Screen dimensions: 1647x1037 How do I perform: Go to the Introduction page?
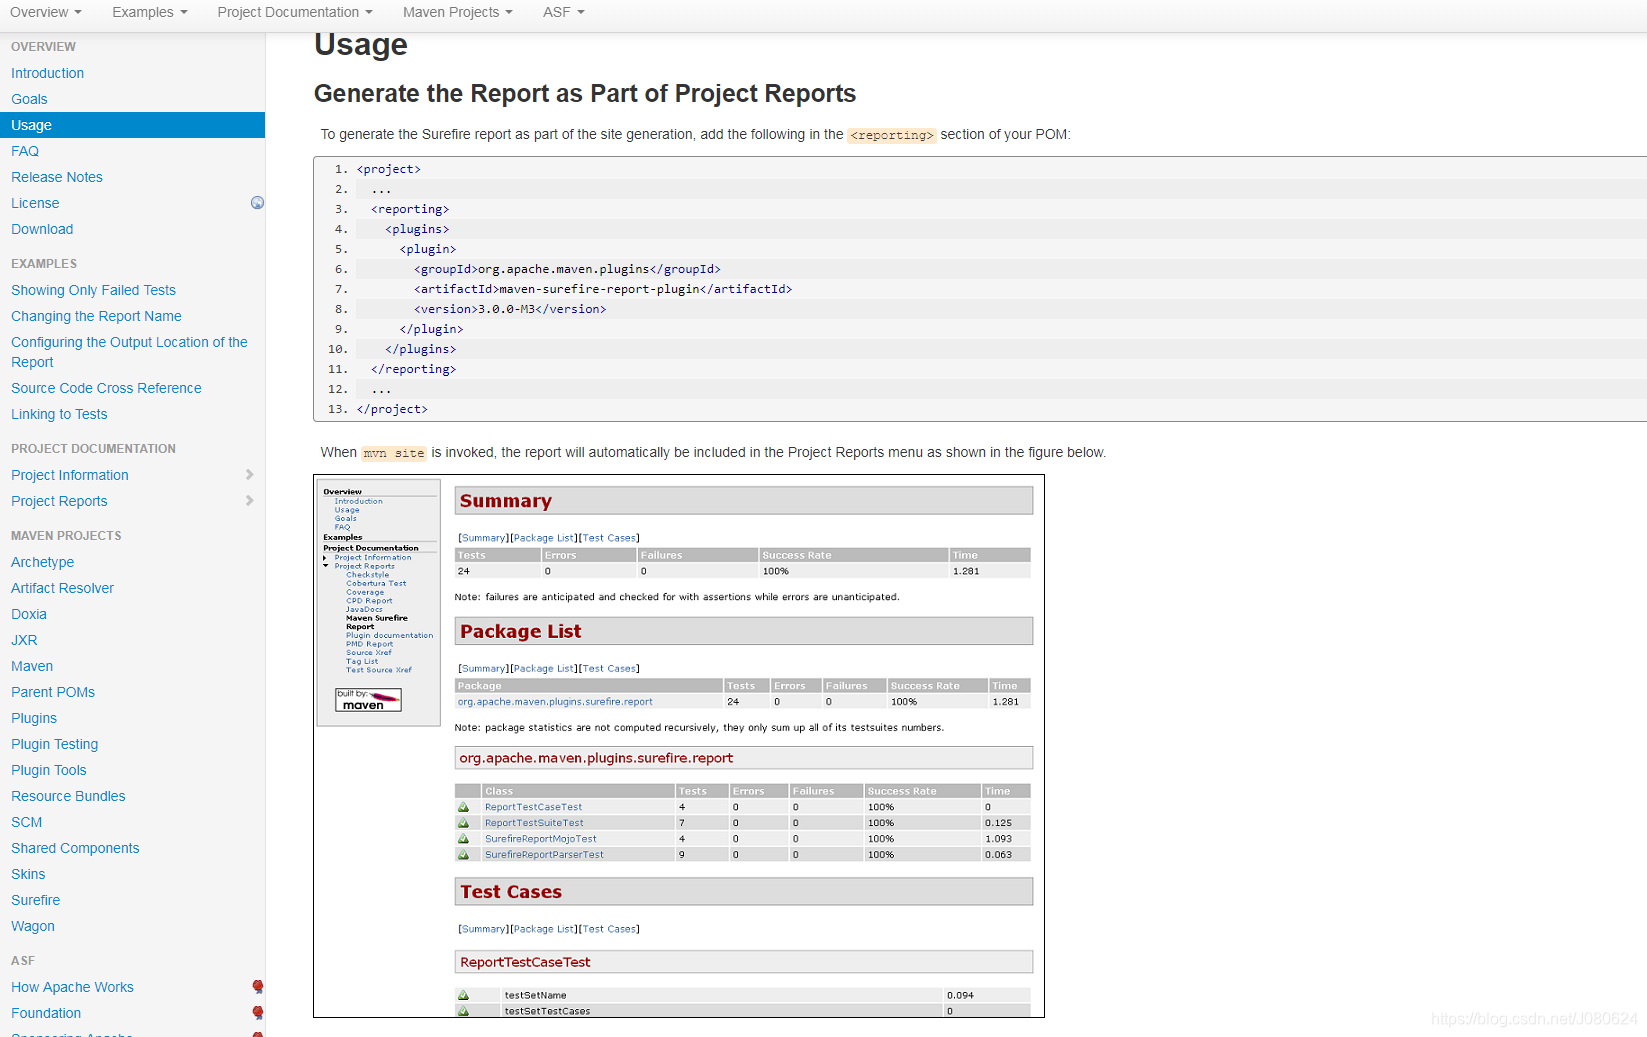[47, 73]
